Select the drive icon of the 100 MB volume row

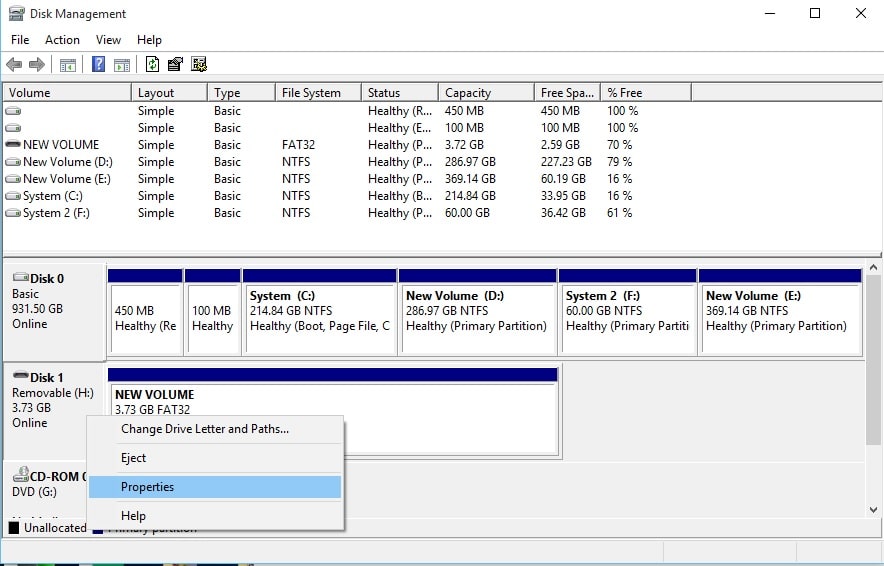[x=13, y=128]
